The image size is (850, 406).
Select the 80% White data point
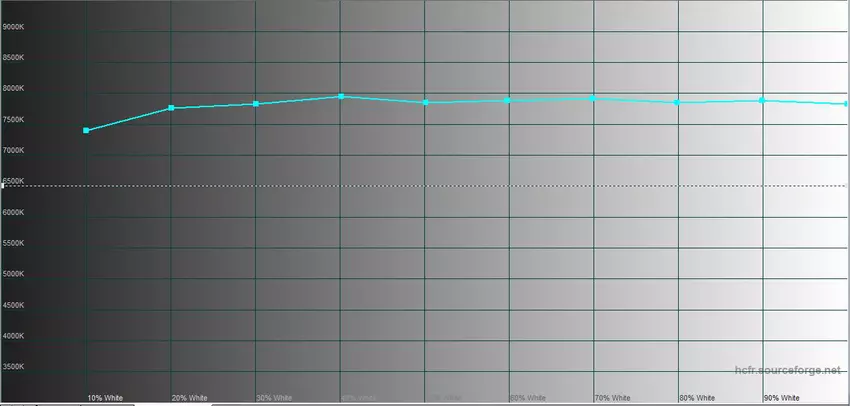(x=677, y=102)
